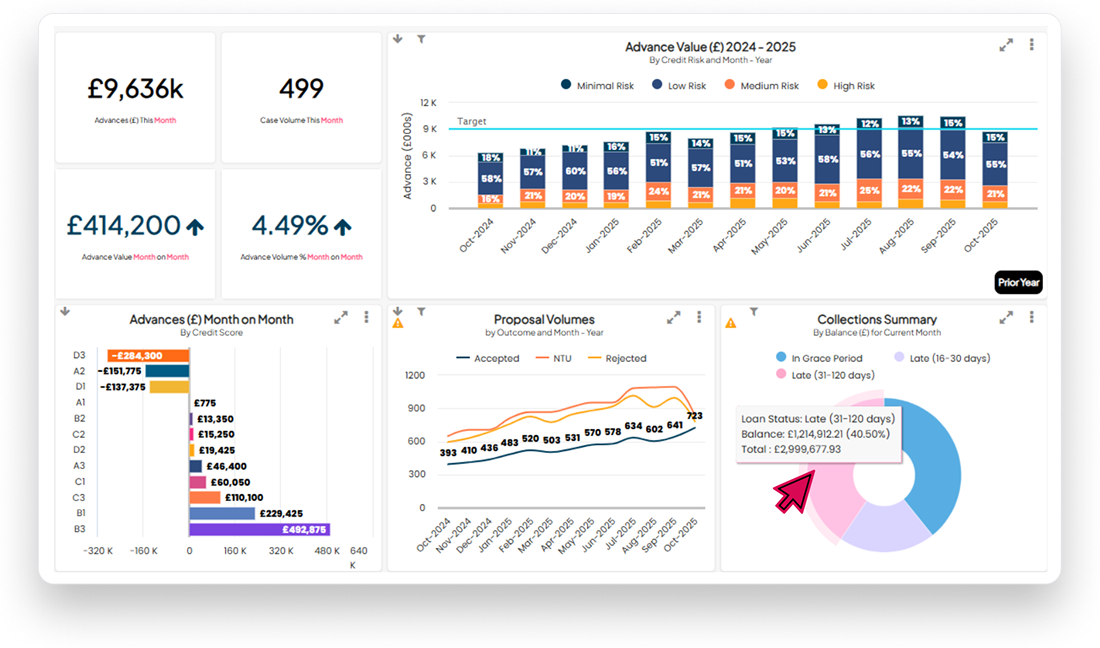
Task: Click the filter icon on Advance Value chart
Action: click(x=422, y=39)
